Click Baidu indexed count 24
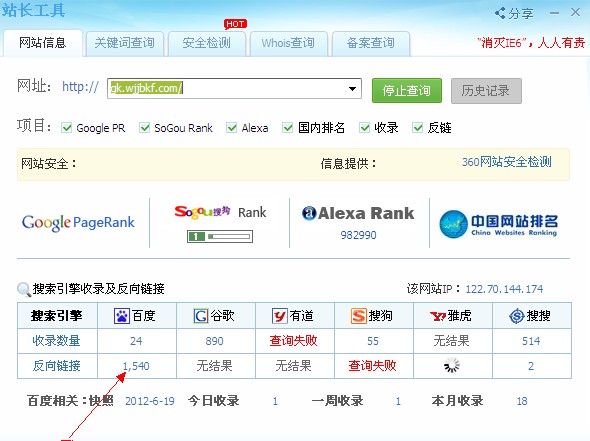Viewport: 590px width, 441px height. coord(136,341)
